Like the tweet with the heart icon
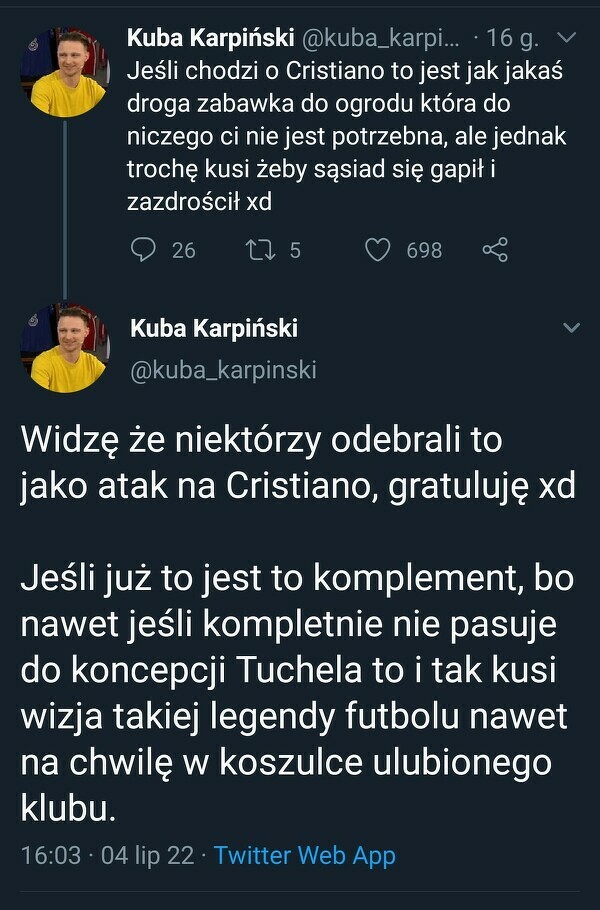This screenshot has height=910, width=600. [x=377, y=250]
